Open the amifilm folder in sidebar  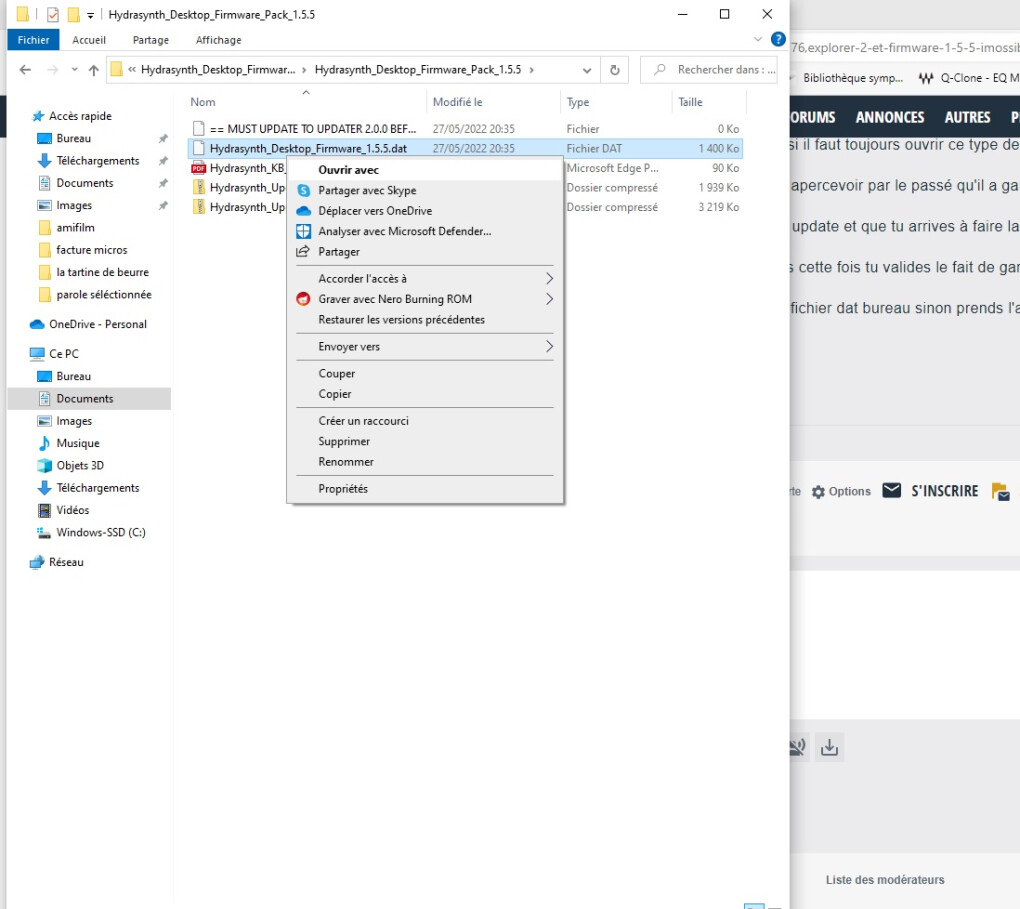tap(75, 228)
